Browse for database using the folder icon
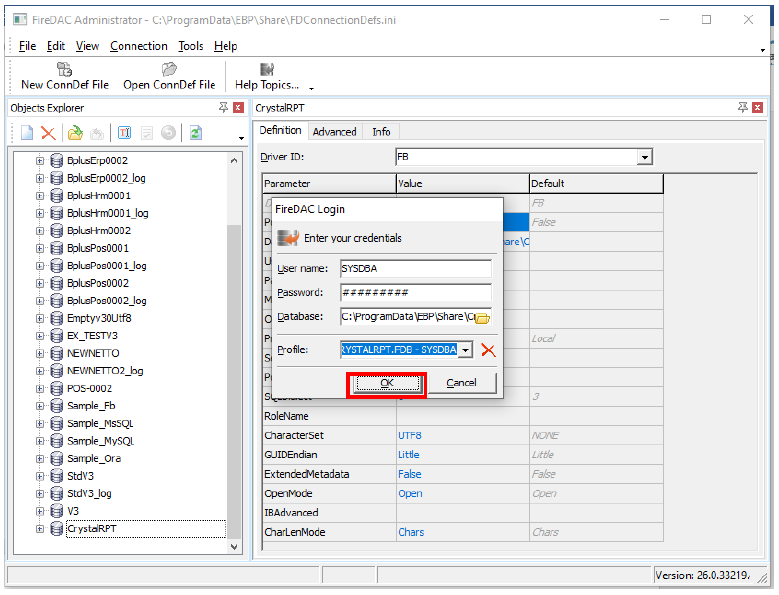This screenshot has height=595, width=779. click(482, 317)
